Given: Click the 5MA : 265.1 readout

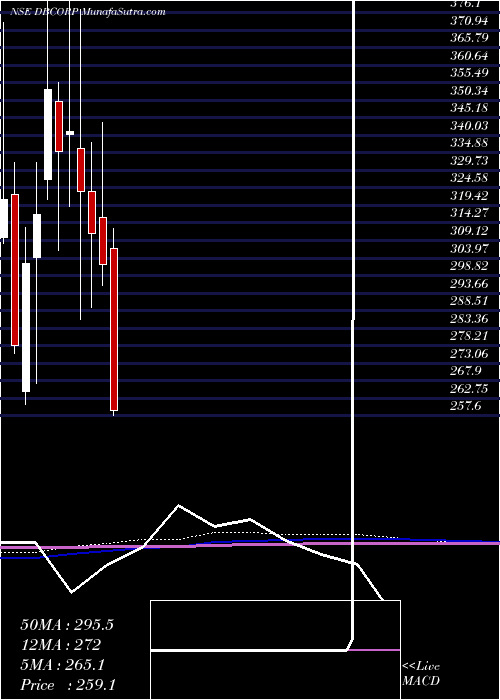Looking at the screenshot, I should (62, 665).
